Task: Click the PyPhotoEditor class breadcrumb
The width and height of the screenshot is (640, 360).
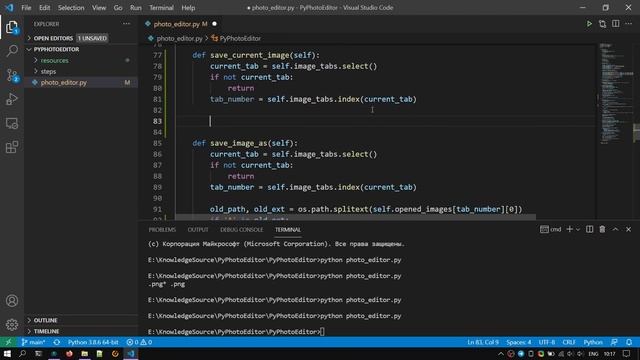Action: click(236, 38)
